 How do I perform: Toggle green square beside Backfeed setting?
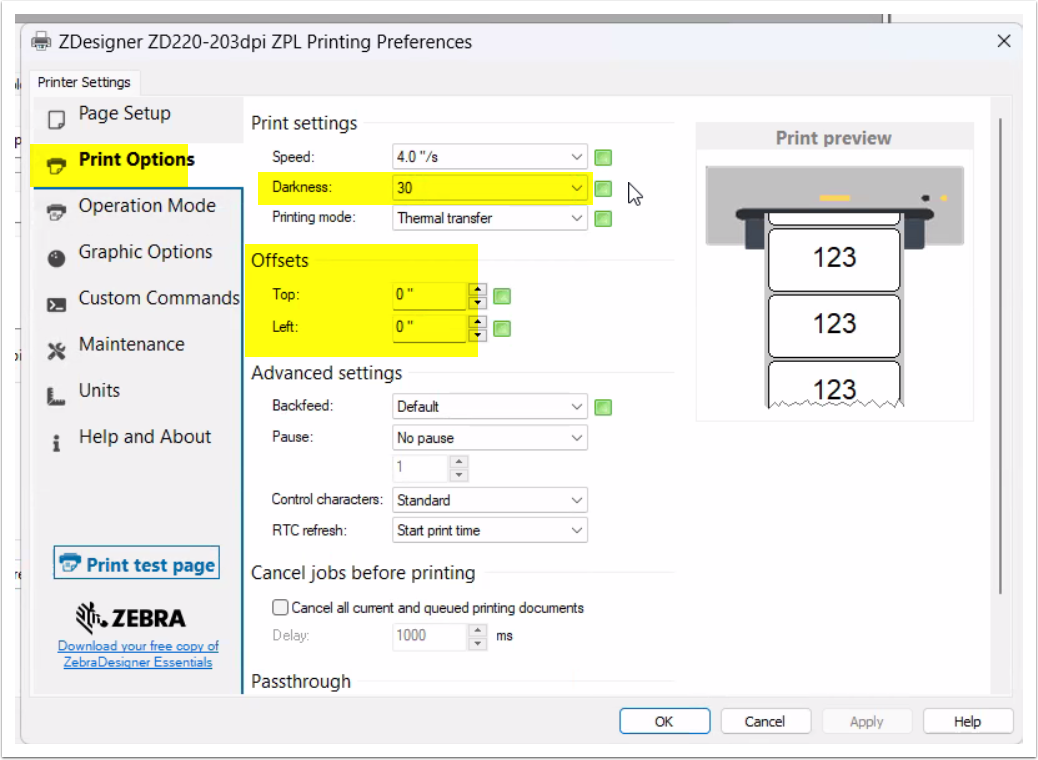(603, 407)
